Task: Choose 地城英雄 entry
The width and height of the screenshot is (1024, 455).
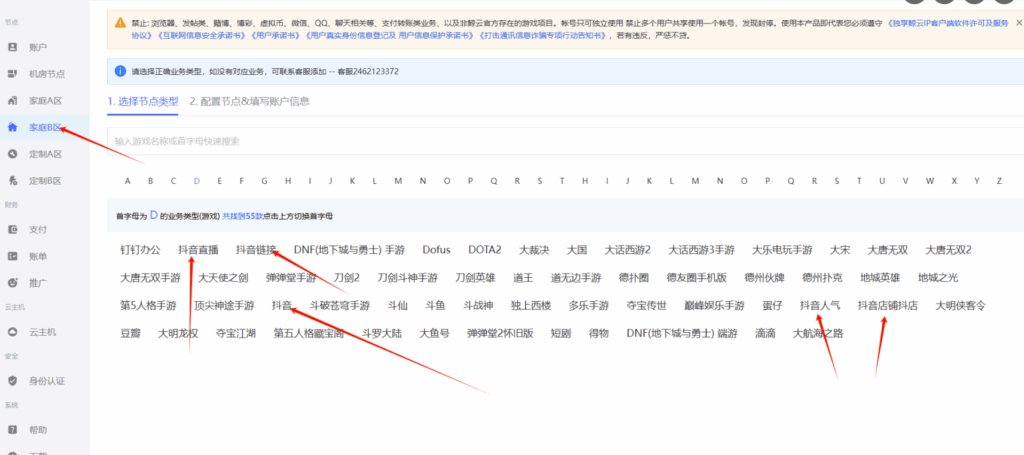Action: click(880, 277)
